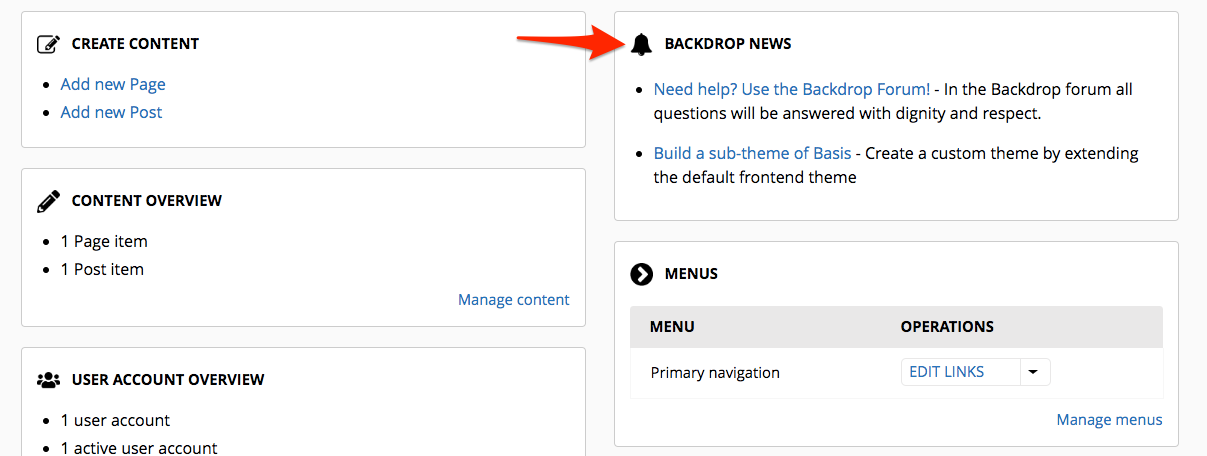
Task: Click the '1 Page item' entry
Action: [104, 241]
